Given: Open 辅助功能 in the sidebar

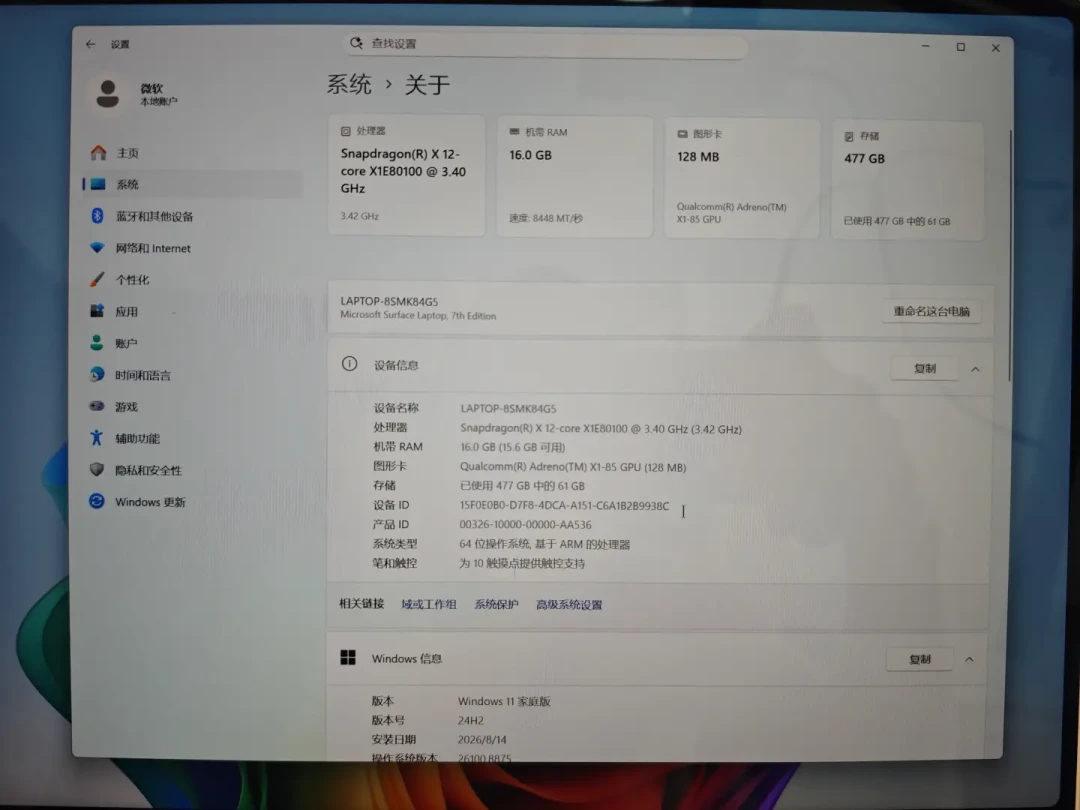Looking at the screenshot, I should 193,438.
